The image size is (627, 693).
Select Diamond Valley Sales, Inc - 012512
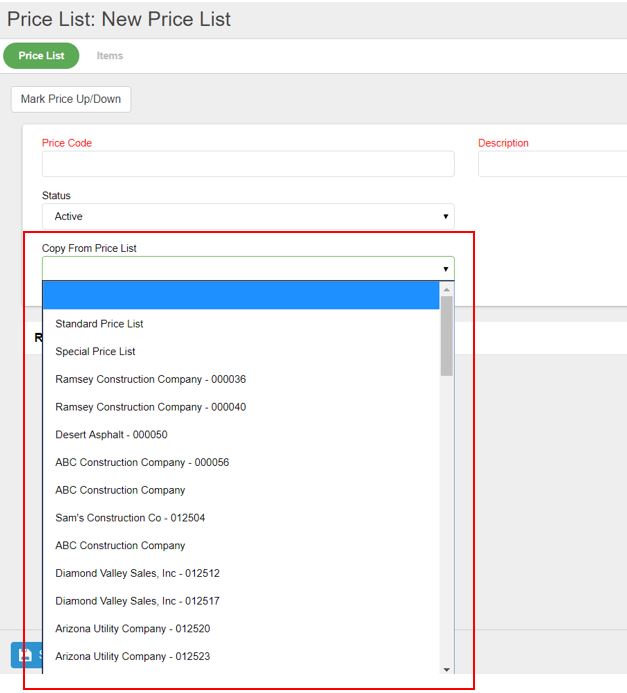[241, 574]
